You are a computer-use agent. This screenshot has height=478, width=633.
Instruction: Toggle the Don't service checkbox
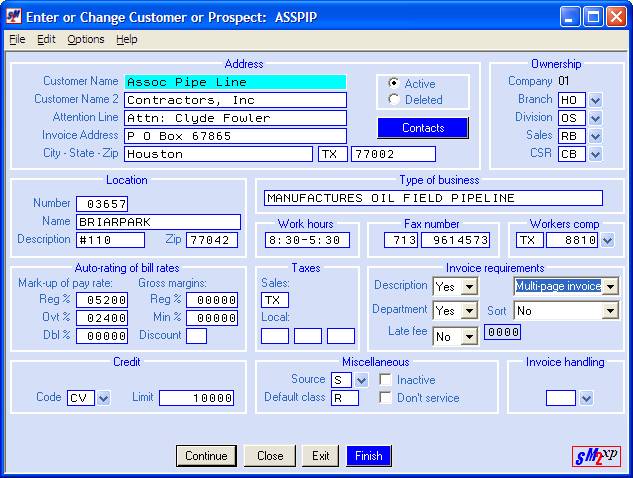click(386, 398)
